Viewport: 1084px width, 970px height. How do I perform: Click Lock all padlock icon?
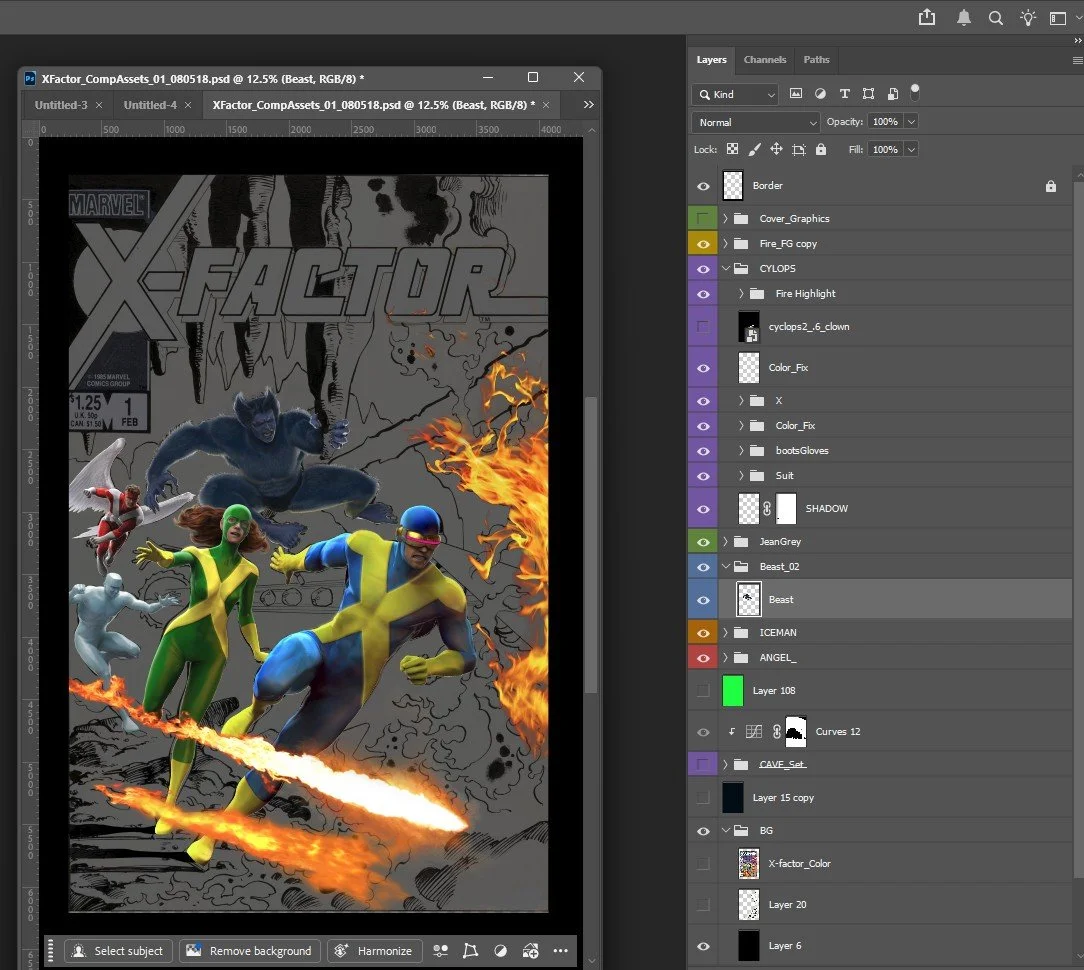821,149
